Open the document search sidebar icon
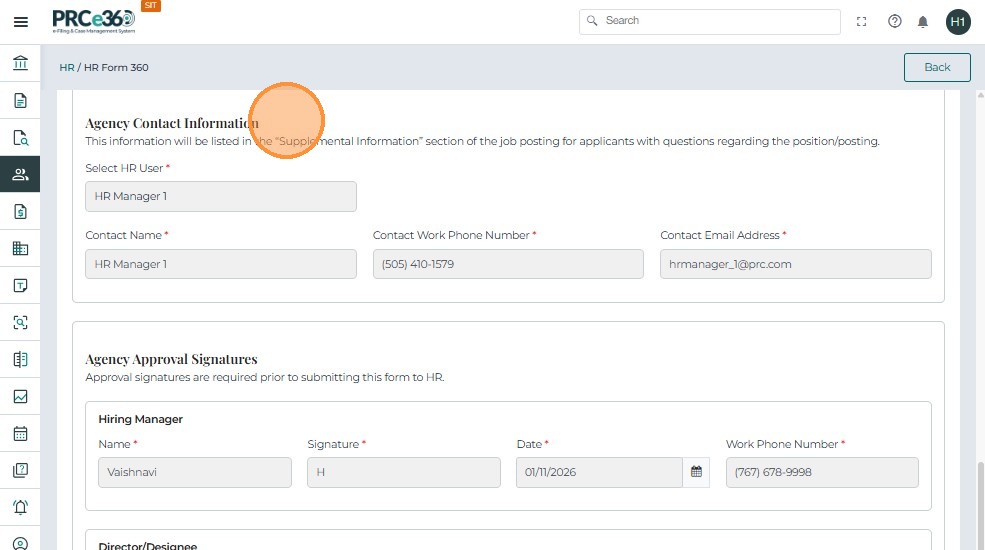Image resolution: width=985 pixels, height=550 pixels. tap(20, 138)
